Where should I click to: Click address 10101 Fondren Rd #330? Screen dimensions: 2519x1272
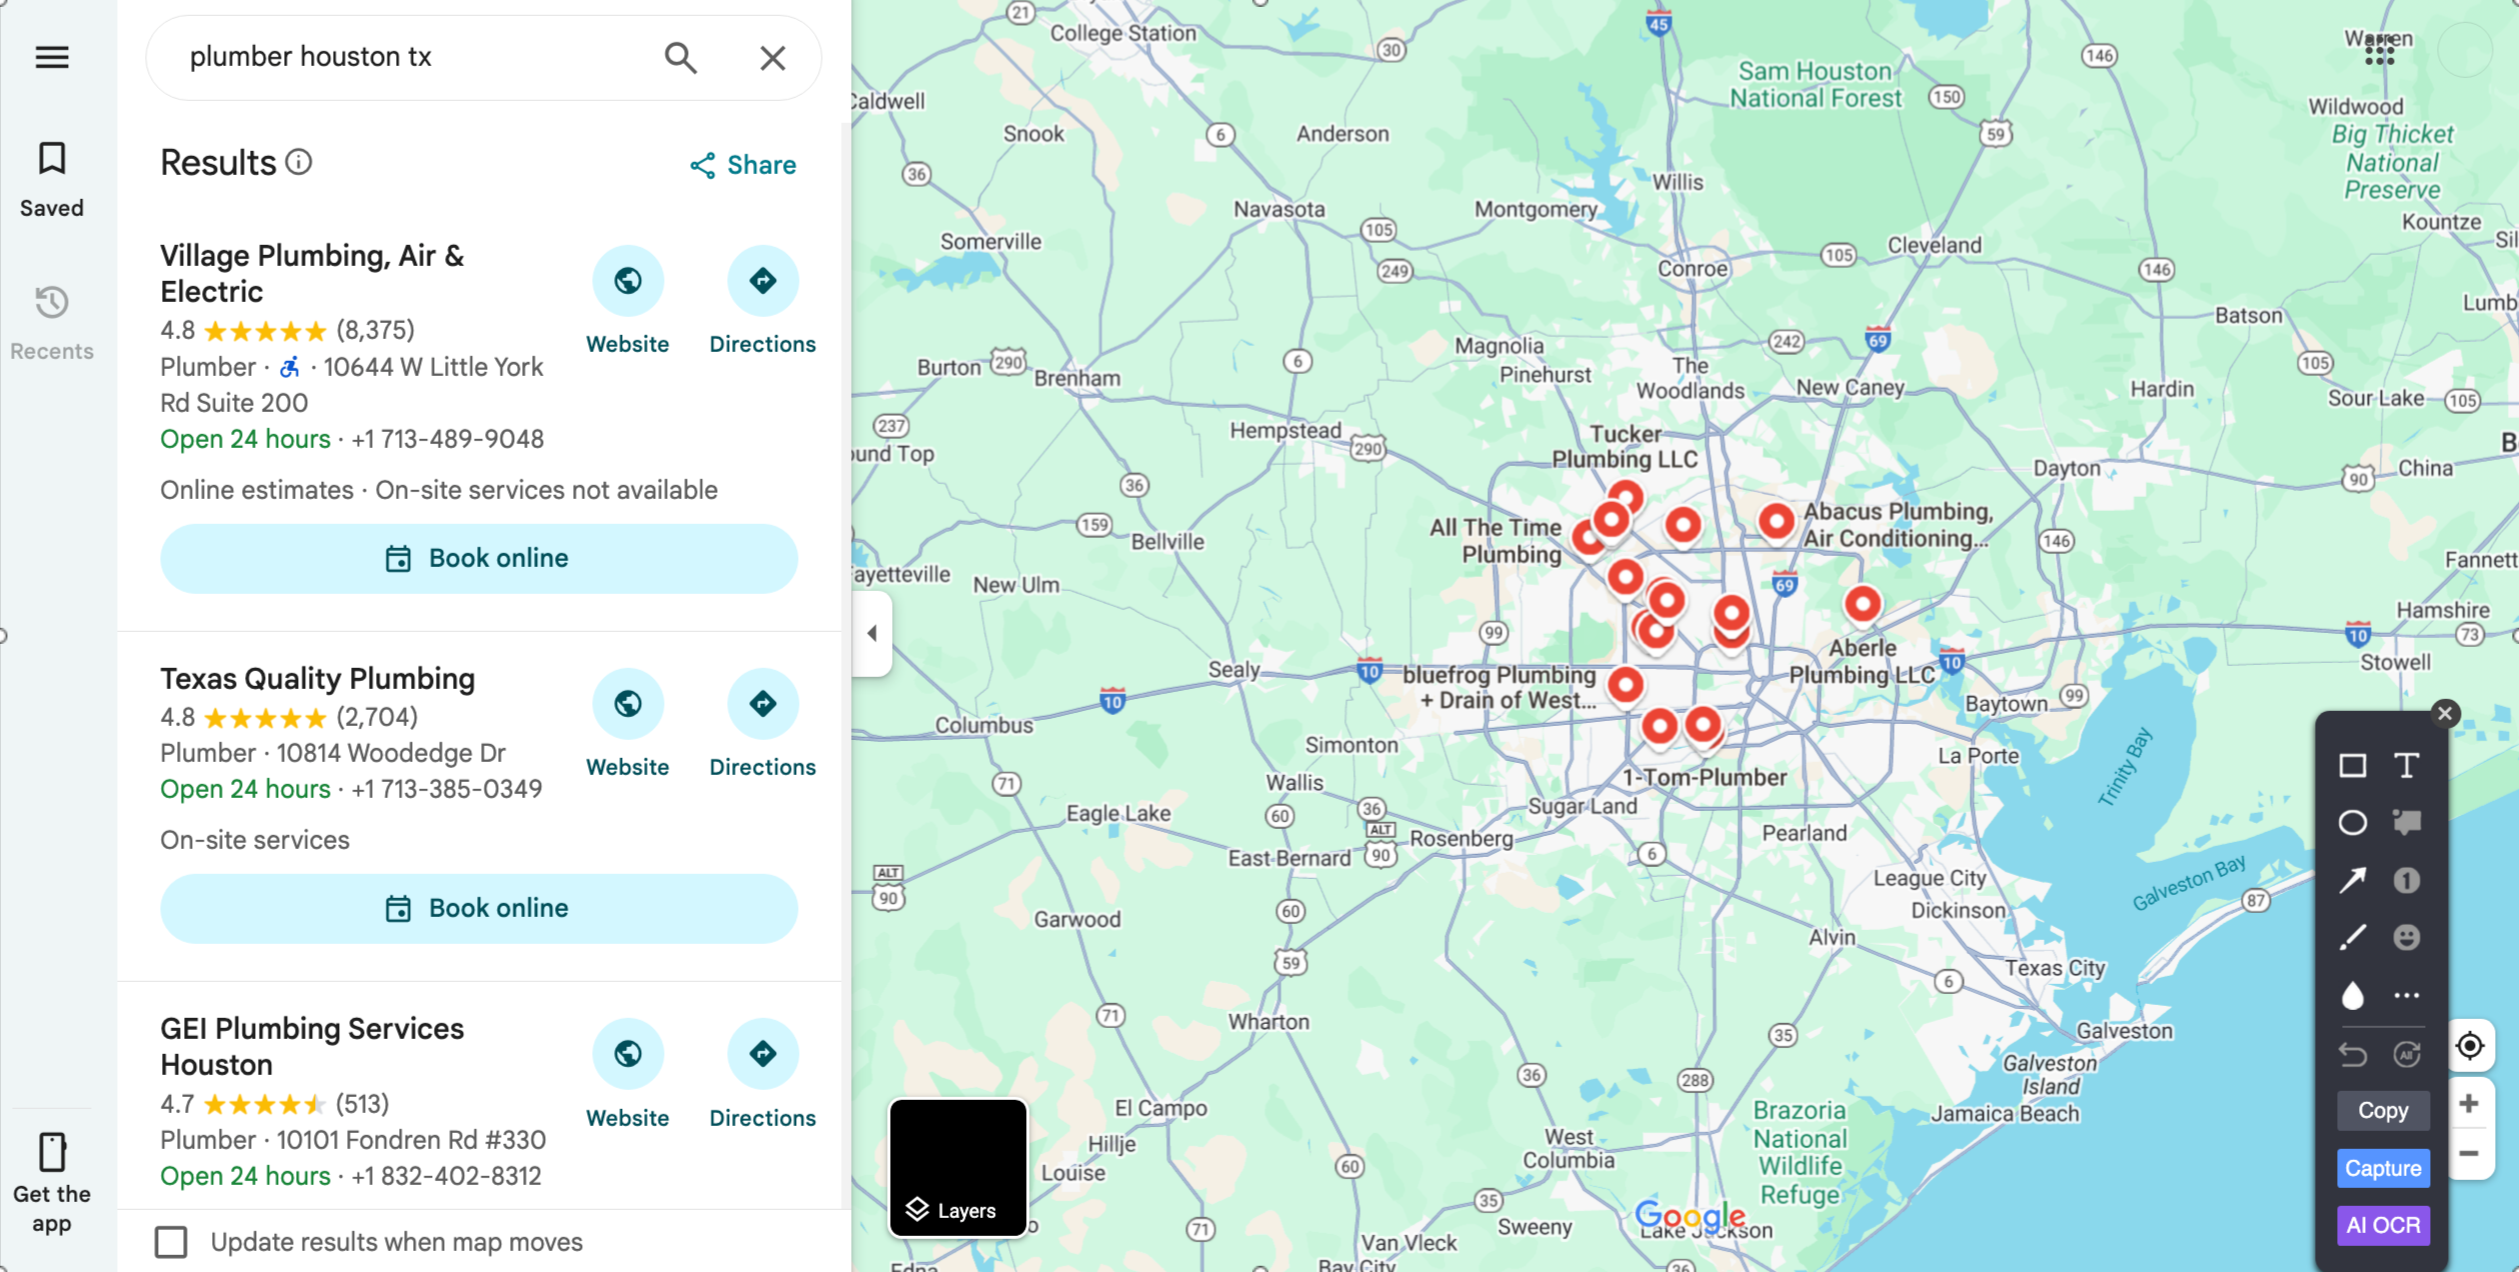tap(411, 1140)
